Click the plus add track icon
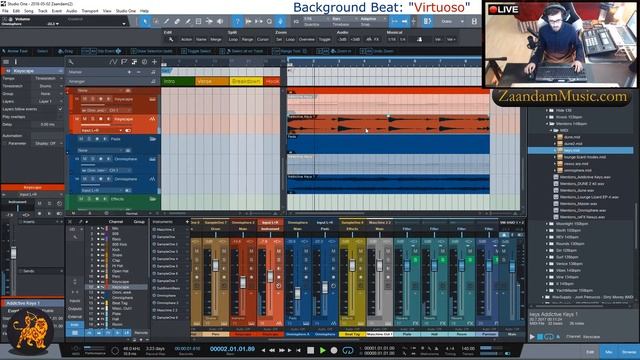The height and width of the screenshot is (360, 640). 154,62
